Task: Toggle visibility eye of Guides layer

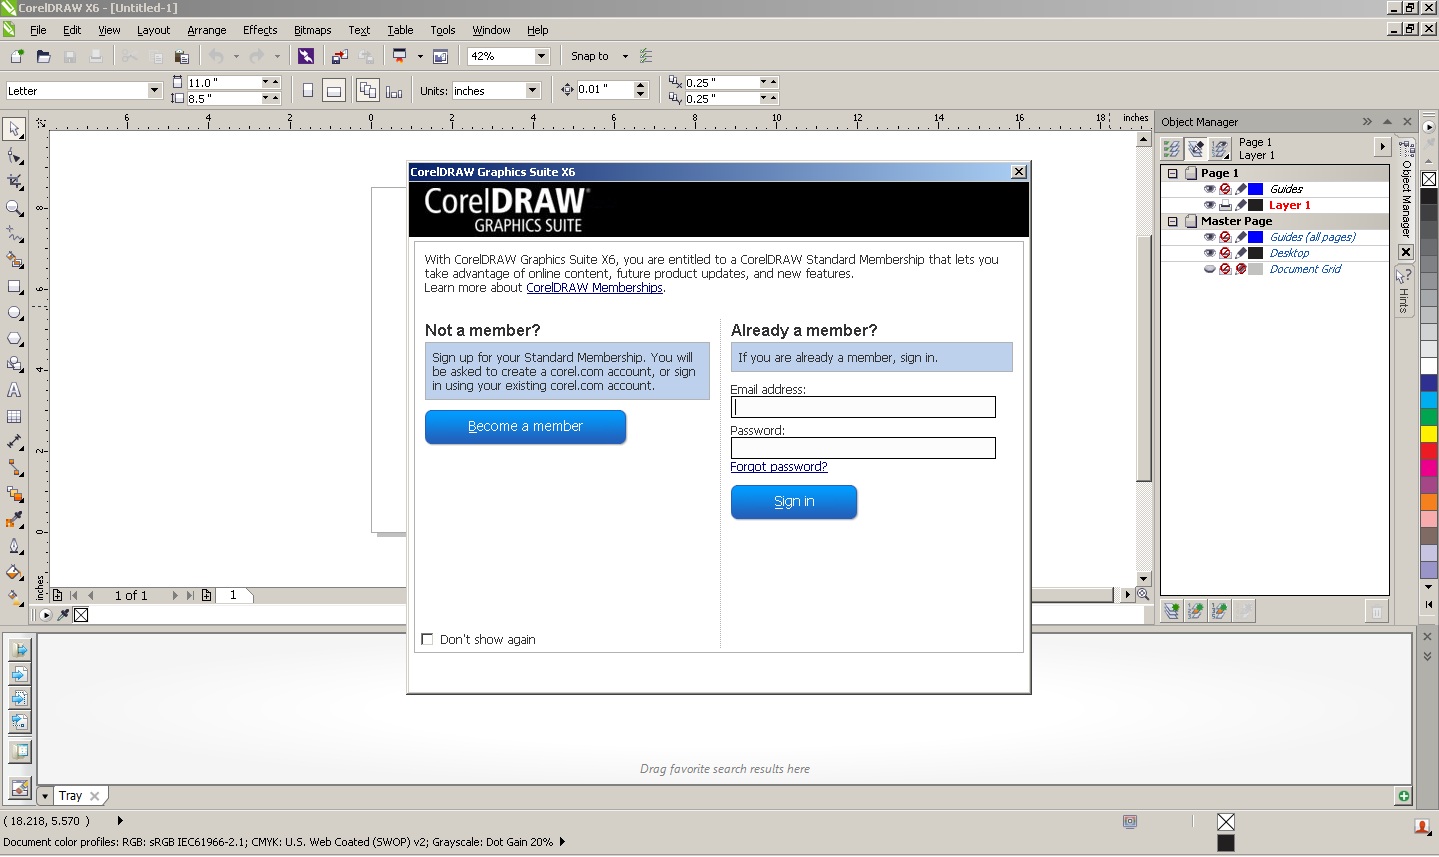Action: (1209, 189)
